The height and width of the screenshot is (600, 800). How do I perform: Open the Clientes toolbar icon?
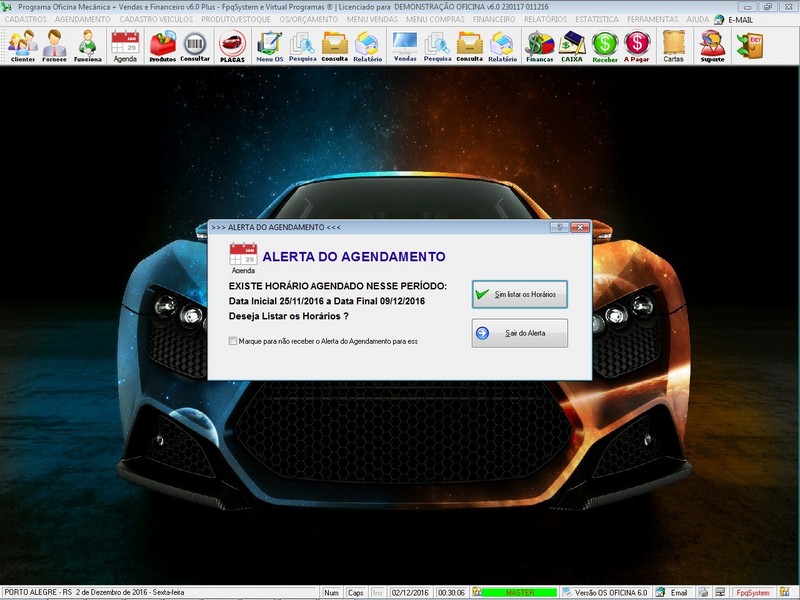tap(22, 46)
